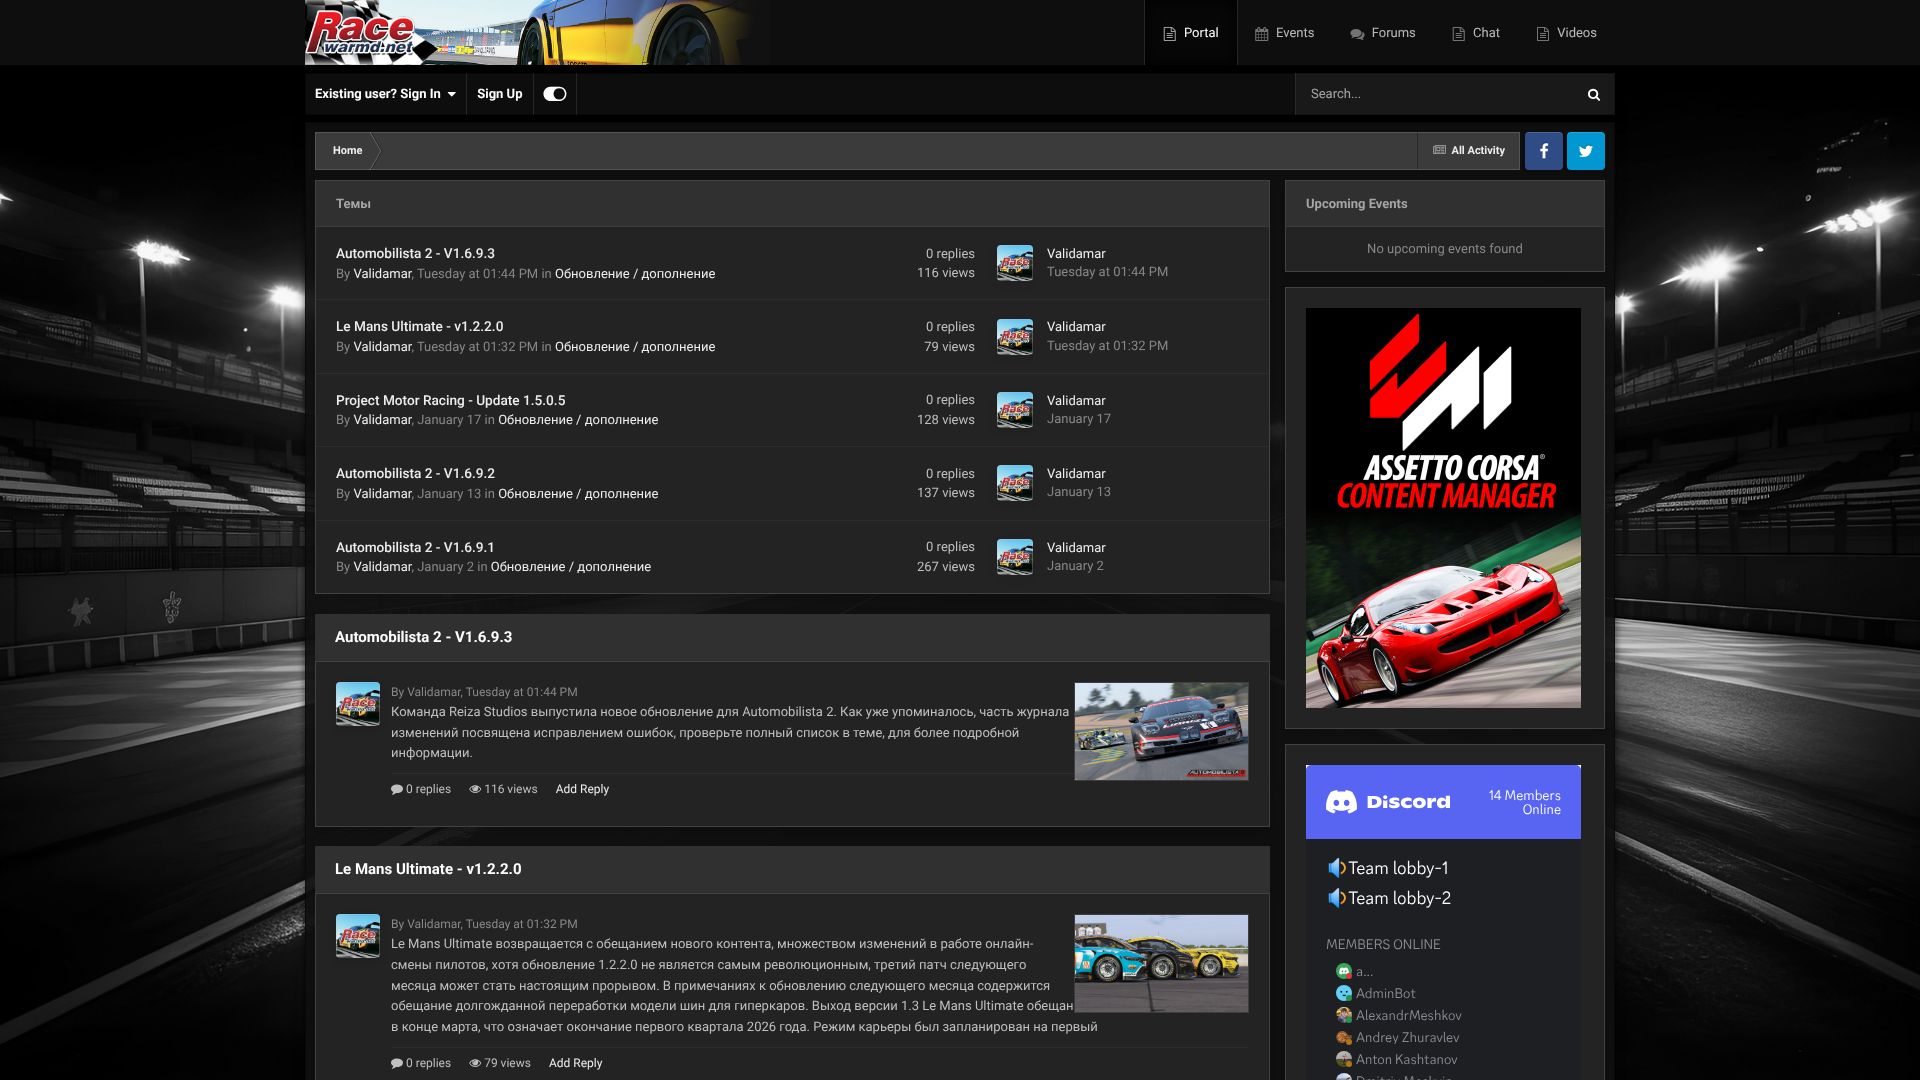Viewport: 1920px width, 1080px height.
Task: Add Reply to Automobilista 2 - V1.6.9.3 article
Action: click(x=582, y=789)
